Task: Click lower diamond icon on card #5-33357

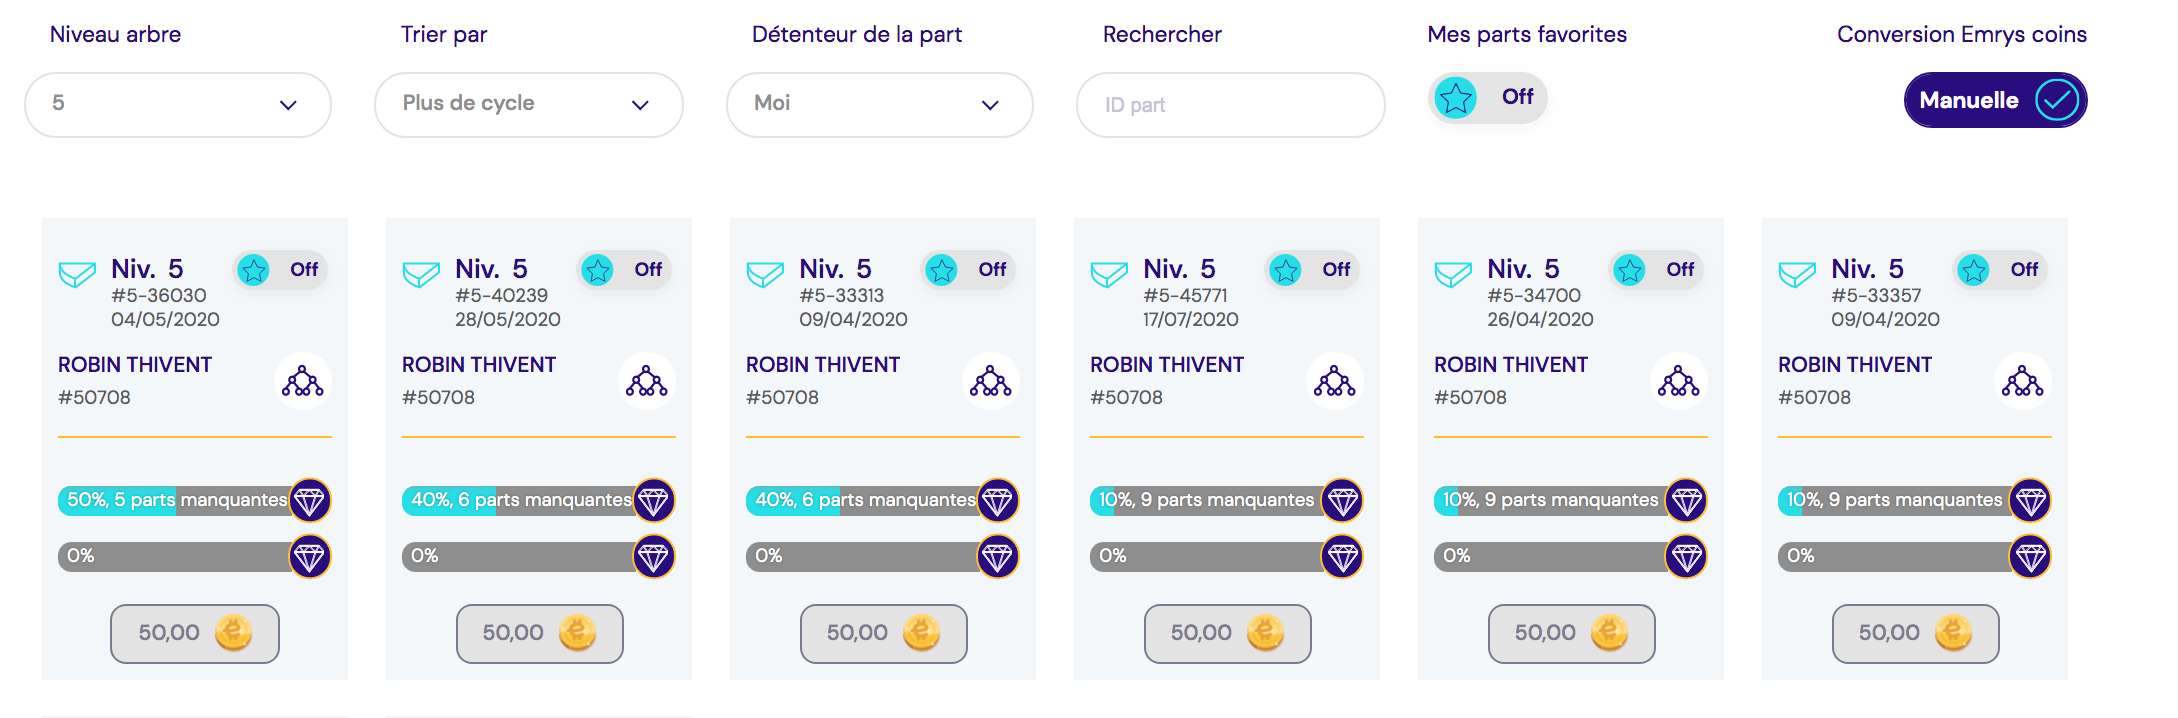Action: coord(2030,557)
